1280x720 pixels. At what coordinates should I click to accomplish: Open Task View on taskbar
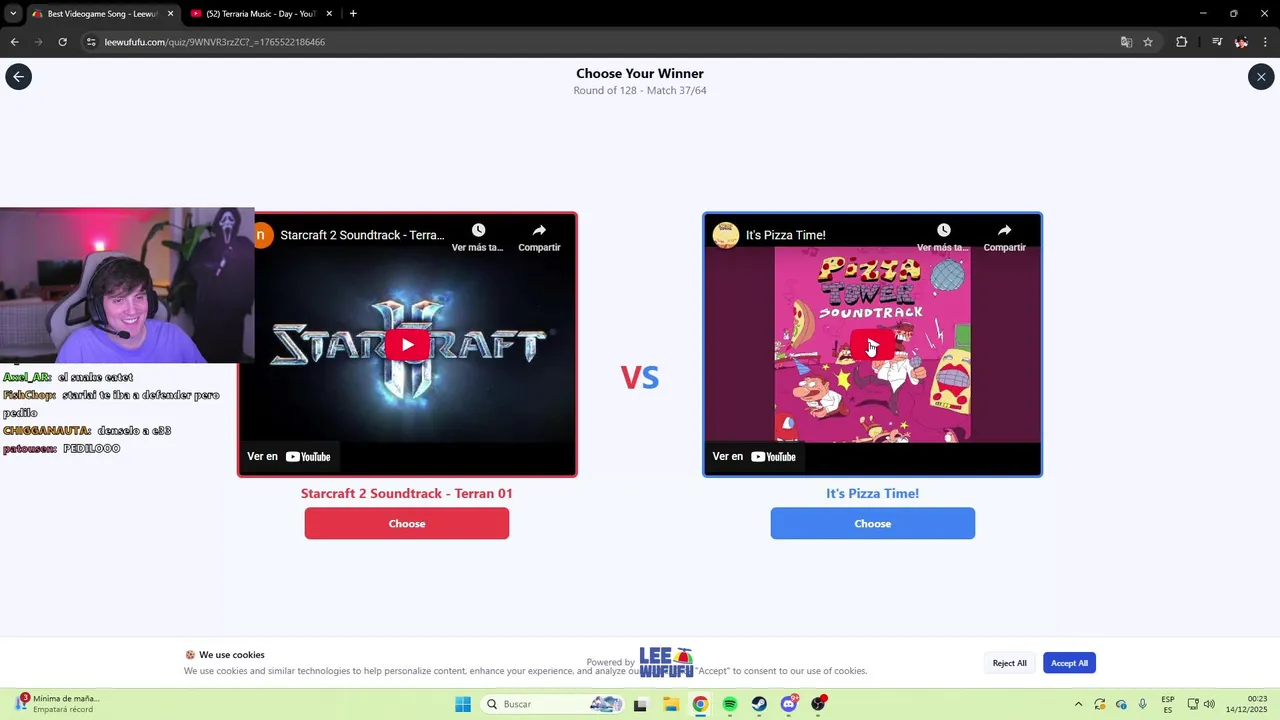coord(640,704)
